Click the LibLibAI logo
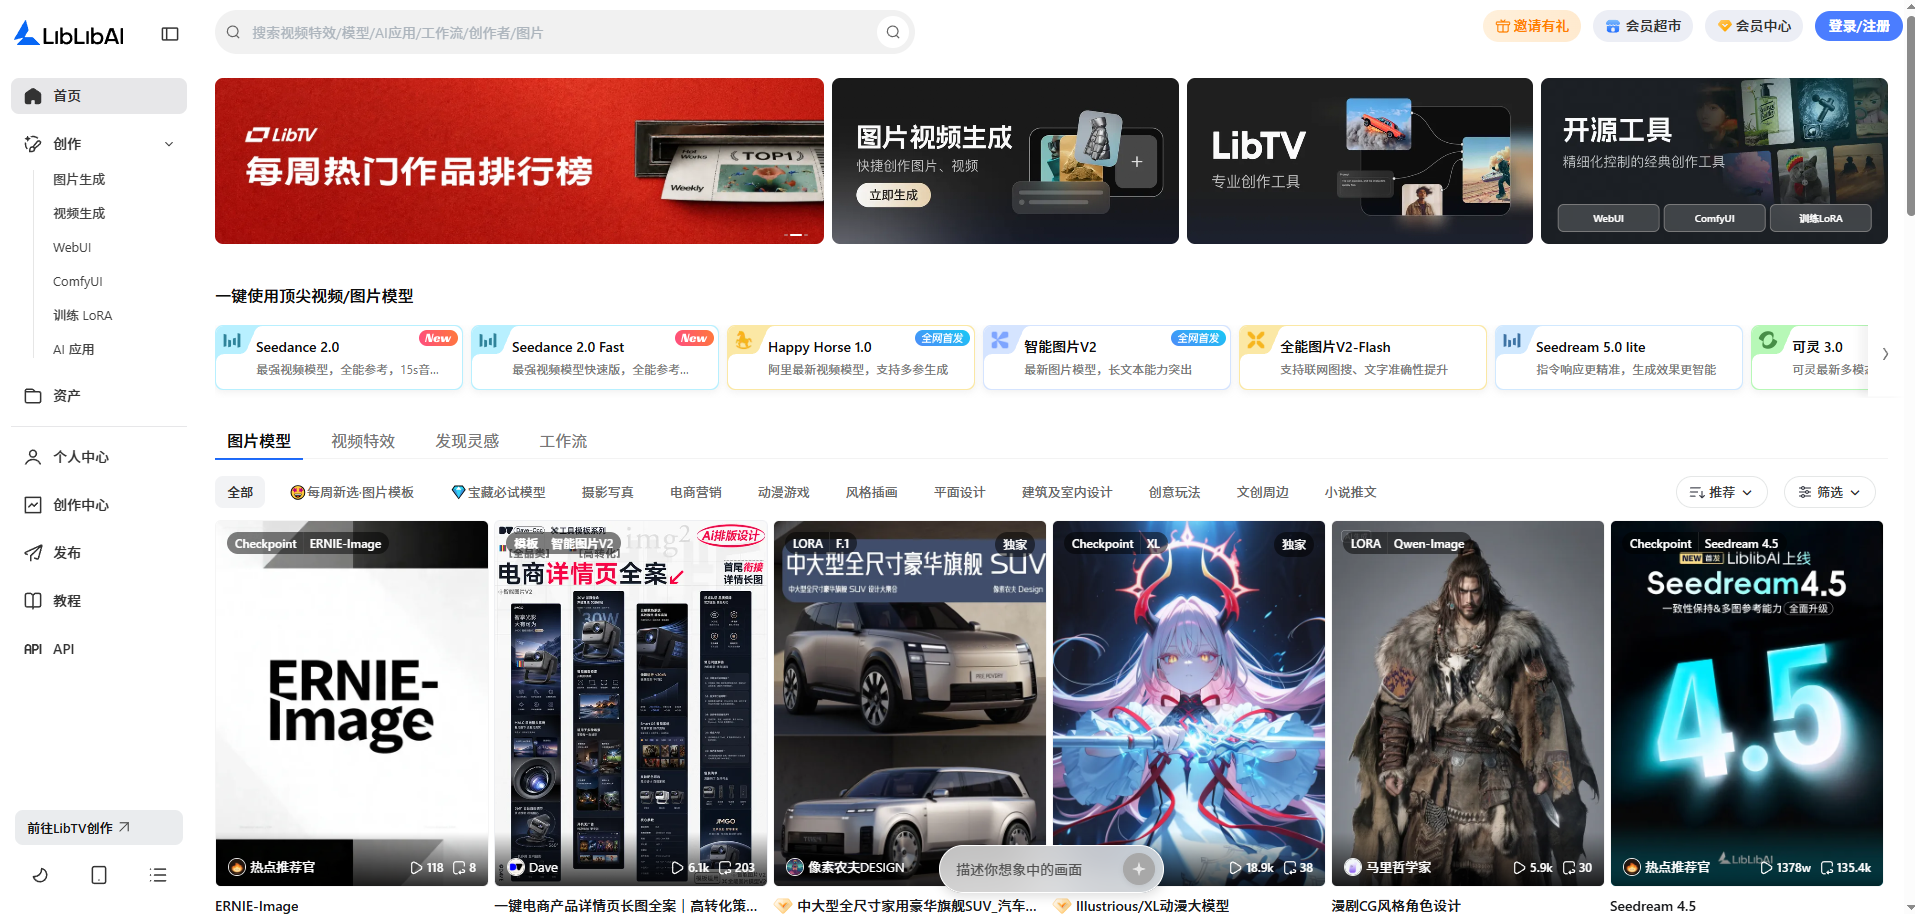 point(69,34)
